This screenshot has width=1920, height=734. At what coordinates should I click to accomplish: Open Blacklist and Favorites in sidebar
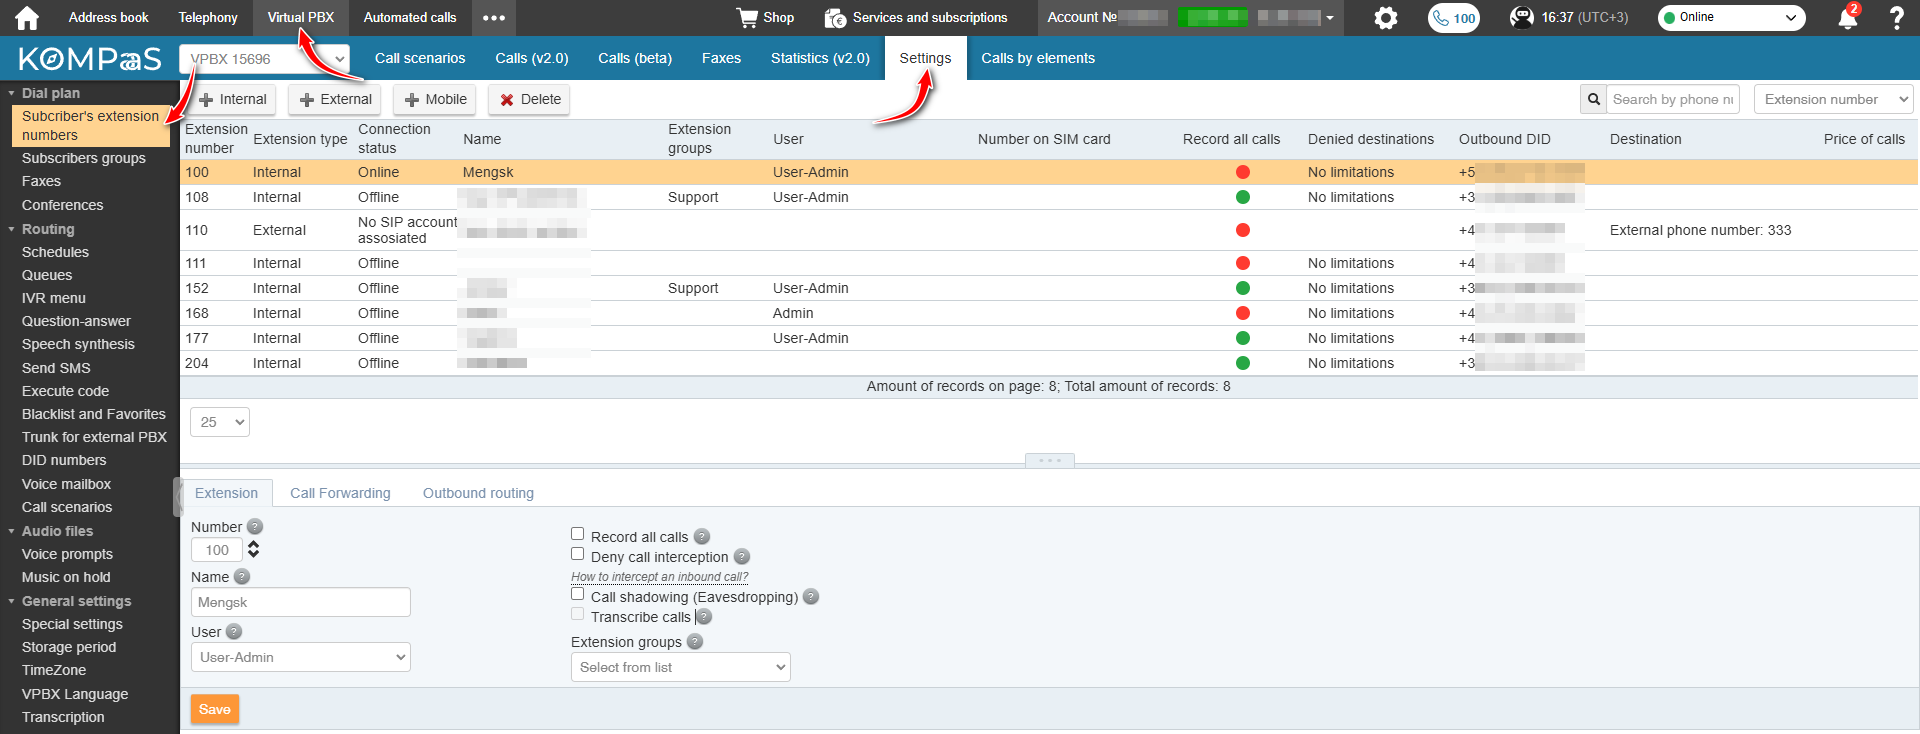point(94,414)
